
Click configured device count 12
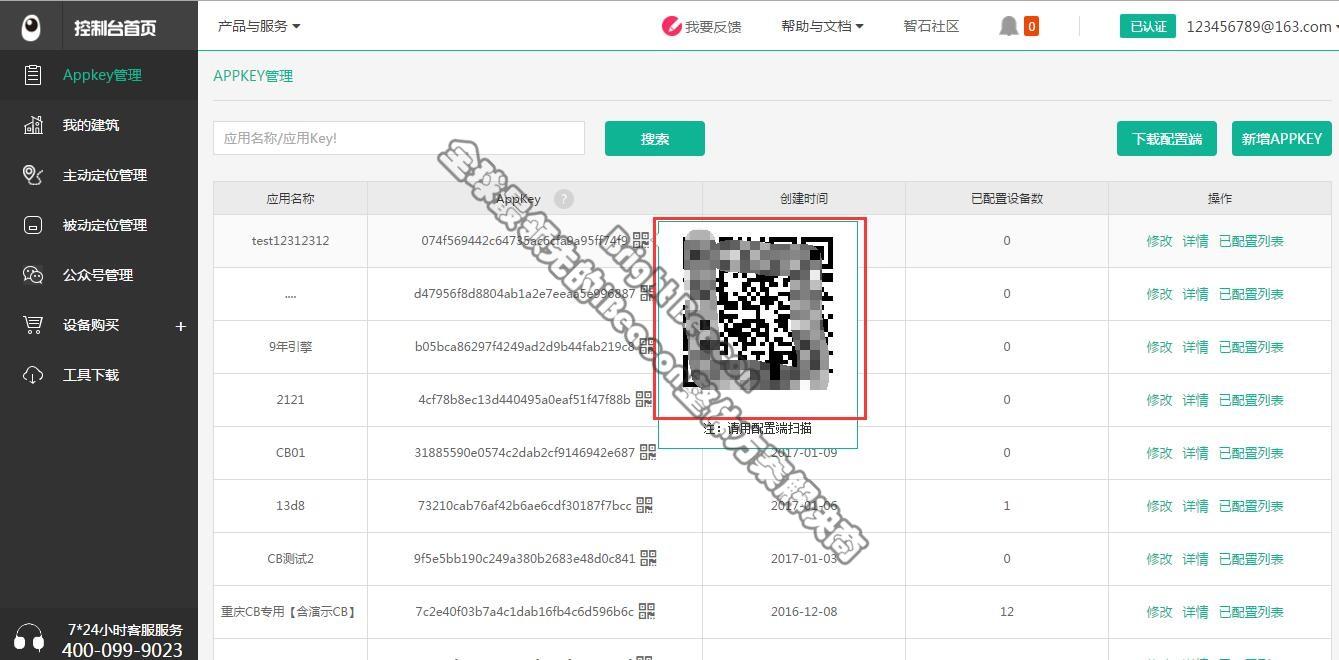1006,611
